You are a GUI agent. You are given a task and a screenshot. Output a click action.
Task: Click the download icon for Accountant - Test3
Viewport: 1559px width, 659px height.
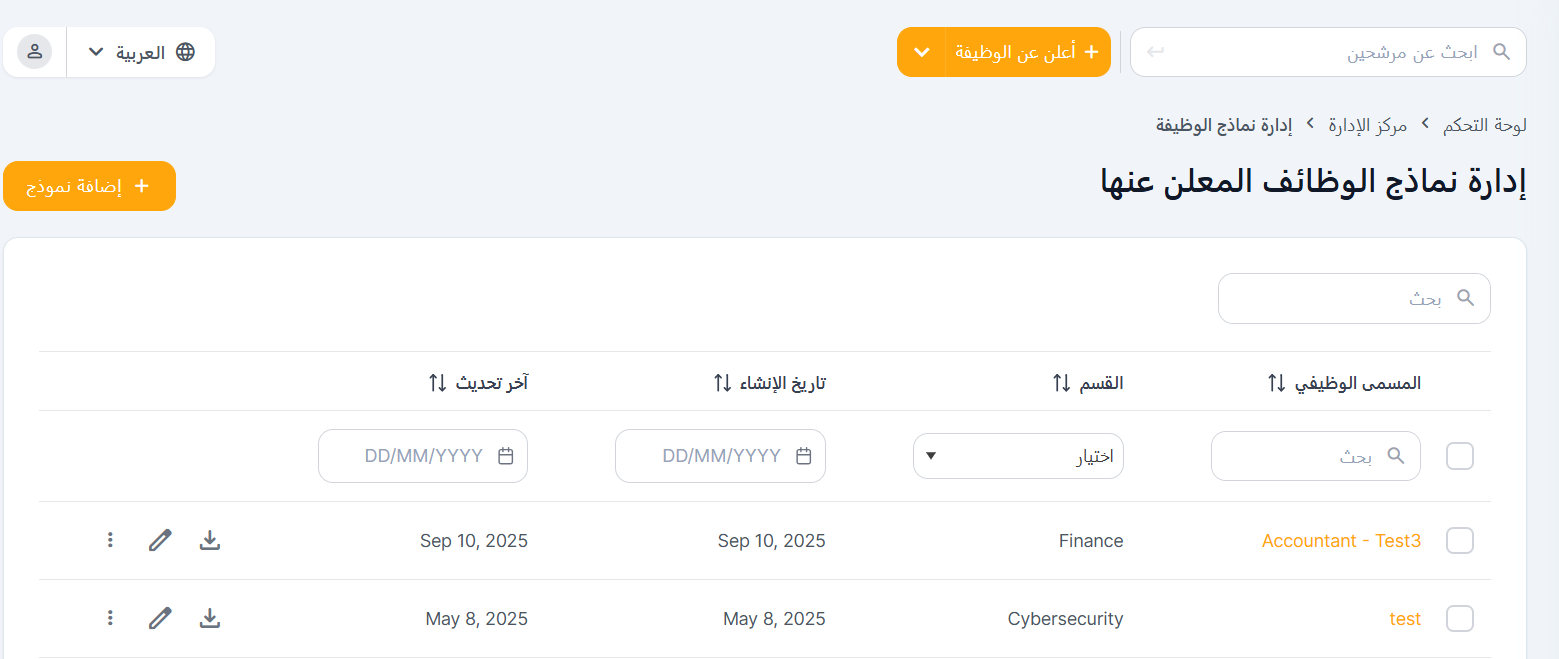(210, 541)
